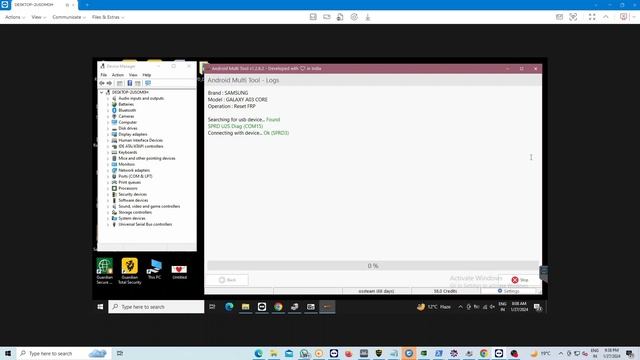Click the remote notification center icon
Screen dimensions: 640x360
click(x=538, y=307)
